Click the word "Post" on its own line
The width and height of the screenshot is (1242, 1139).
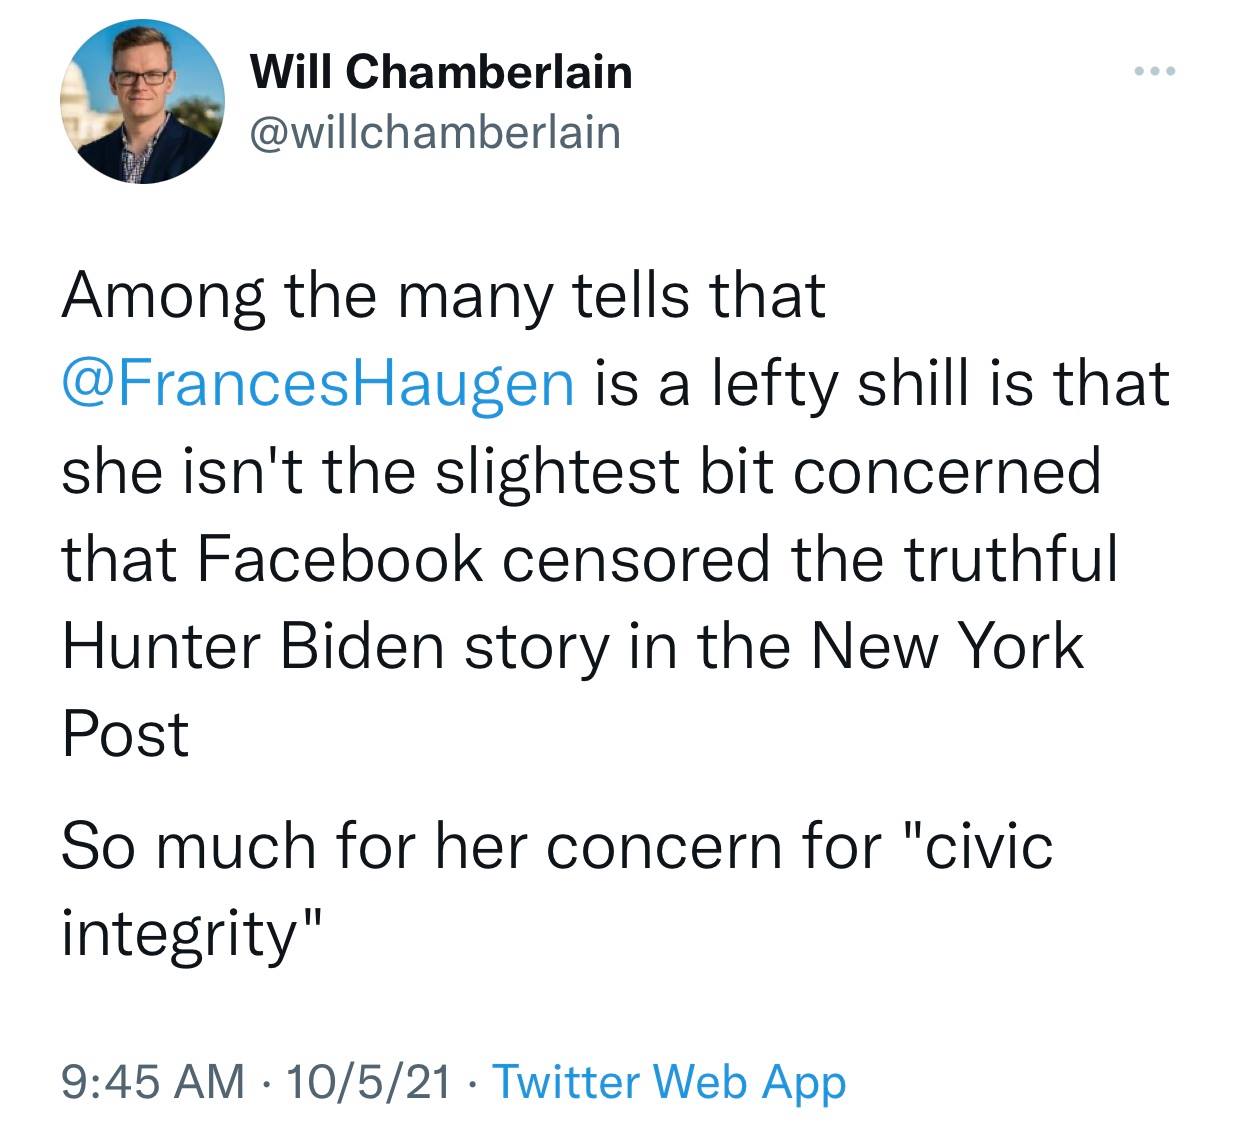click(x=125, y=734)
